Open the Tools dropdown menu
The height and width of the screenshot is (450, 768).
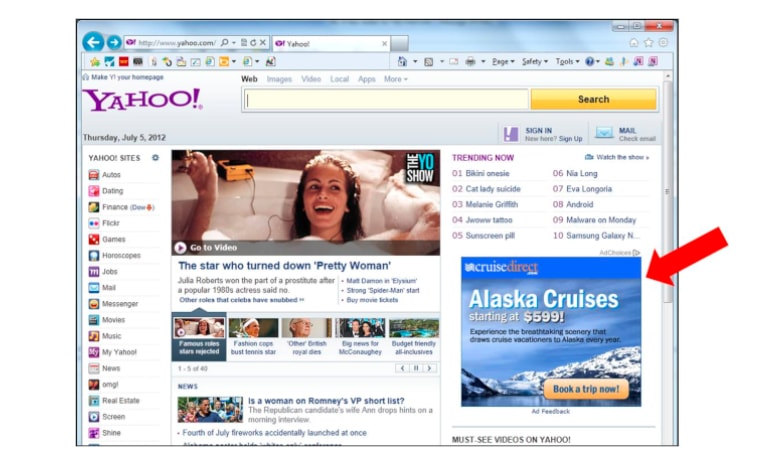(x=567, y=62)
